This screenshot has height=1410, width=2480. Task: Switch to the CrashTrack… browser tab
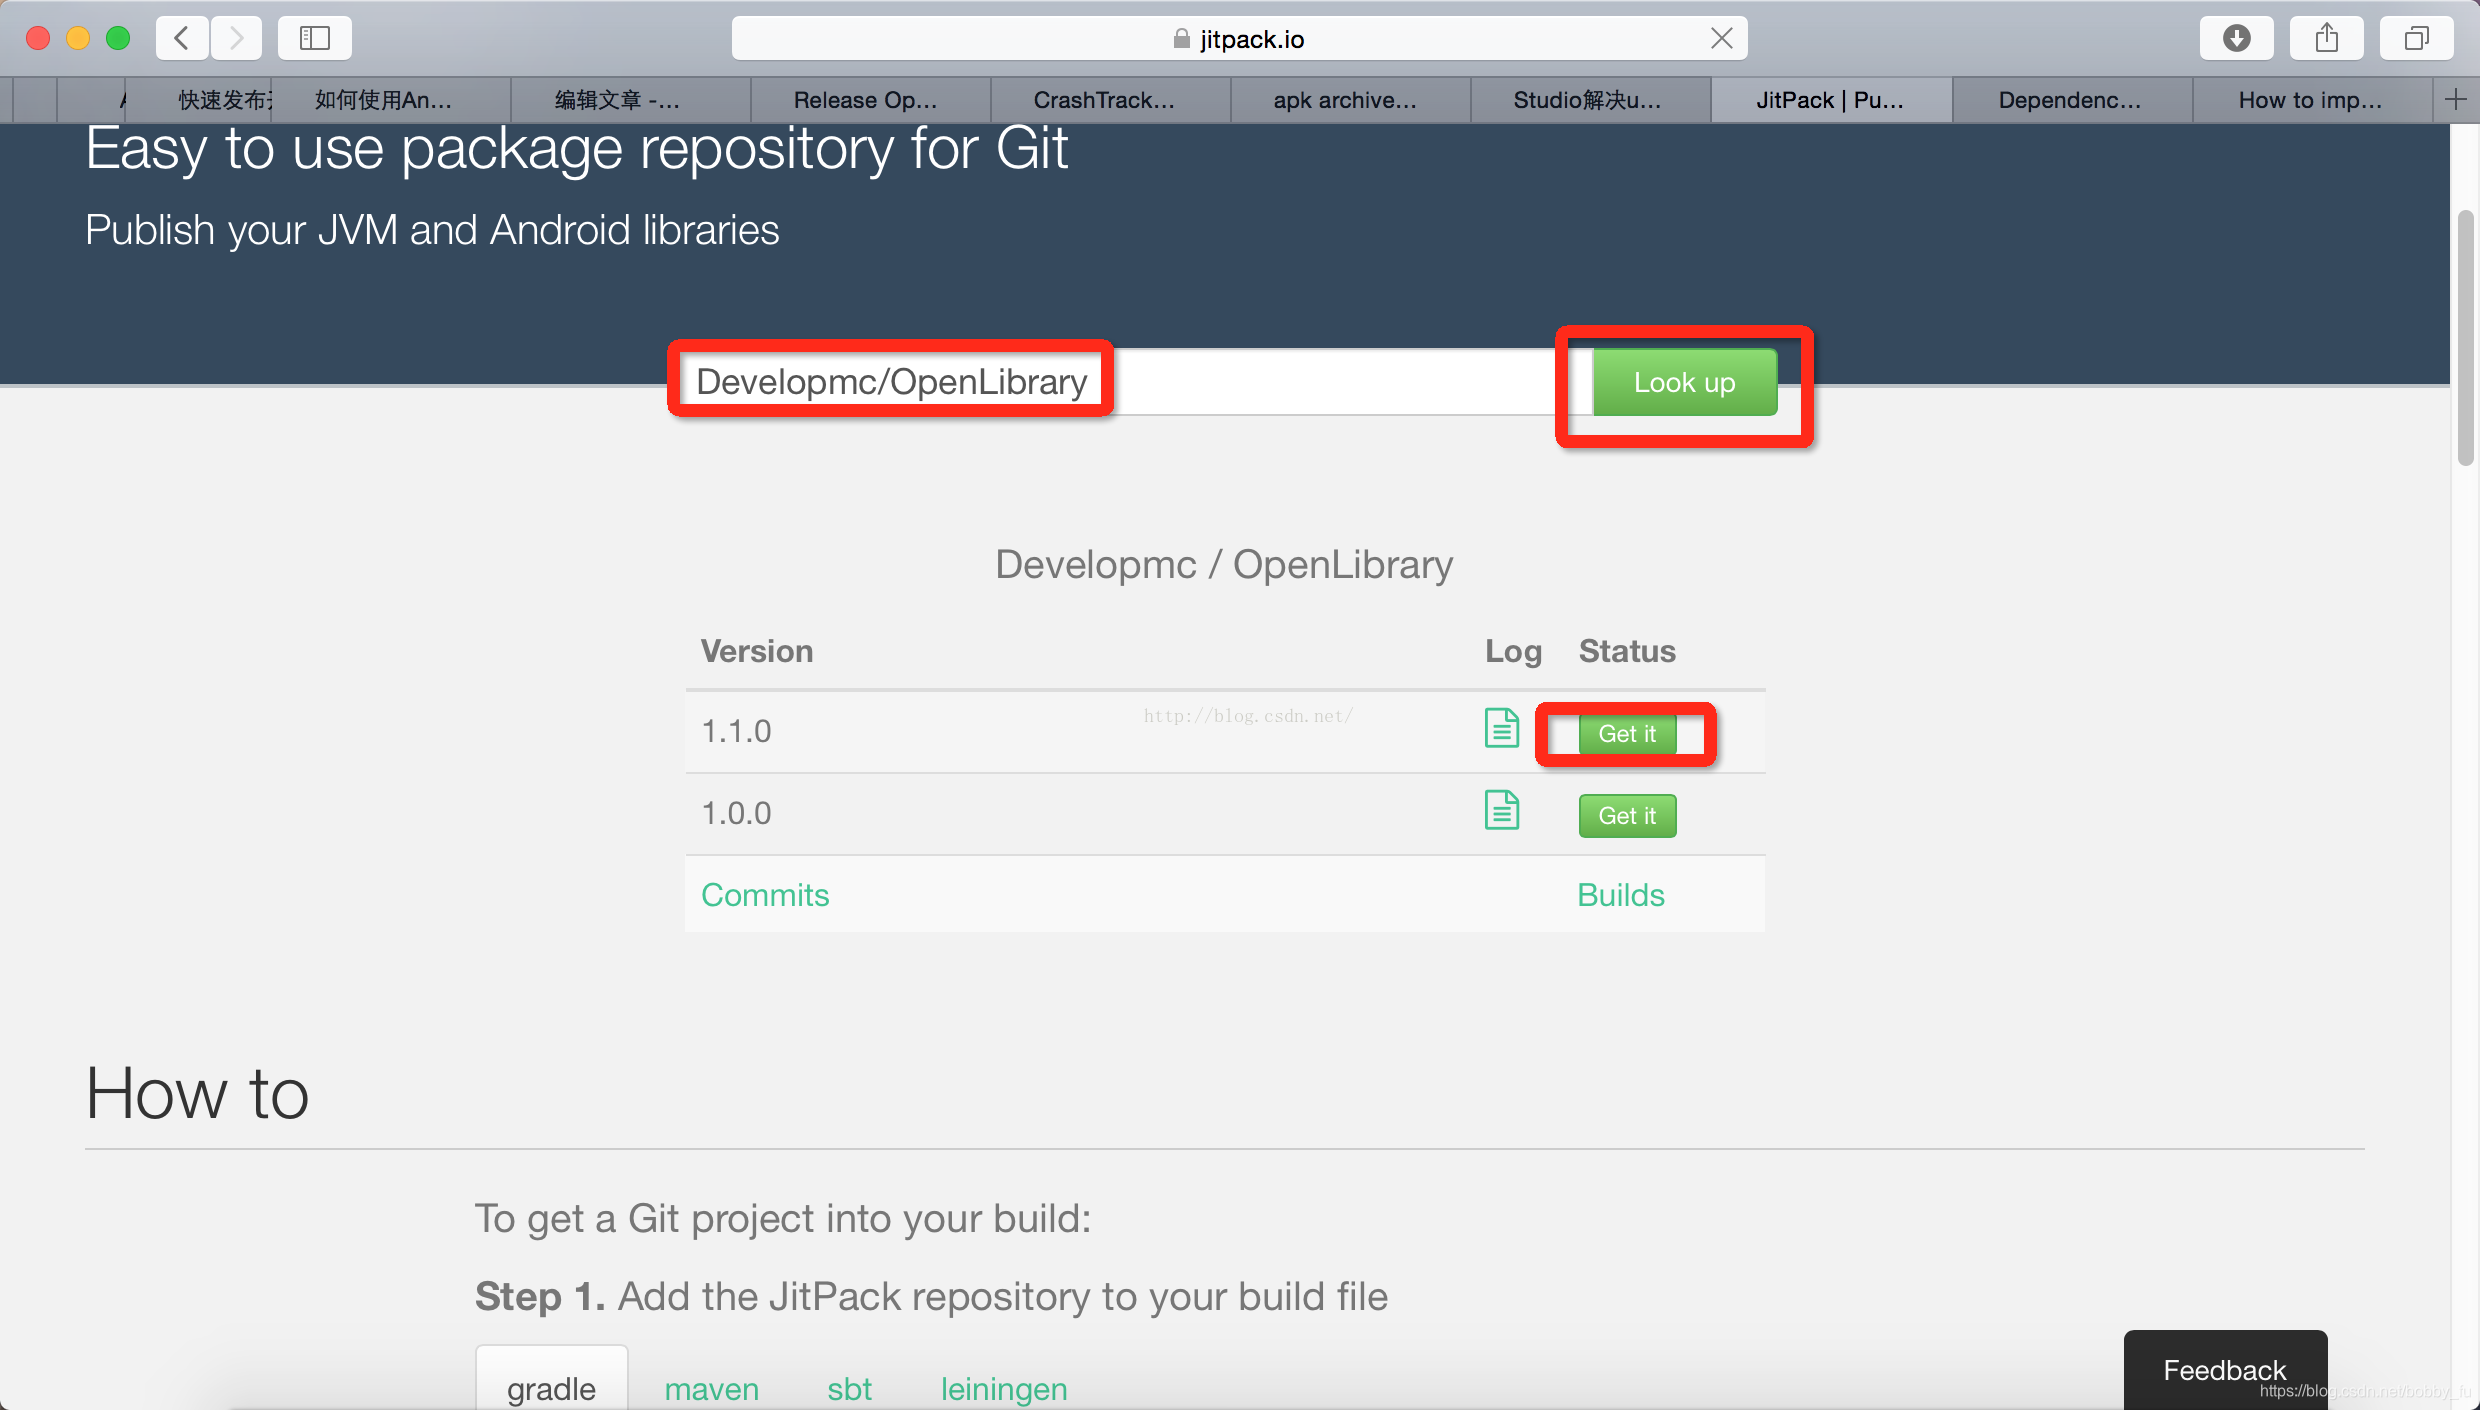point(1111,99)
